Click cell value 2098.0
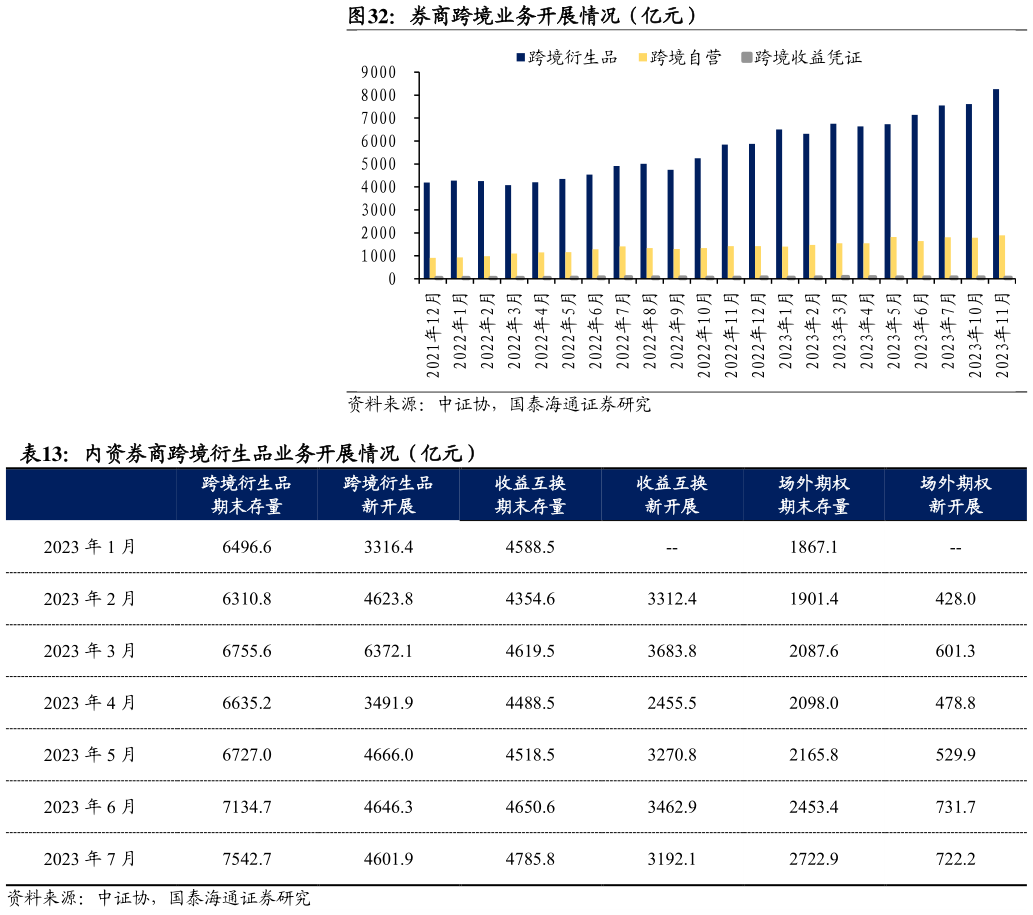Viewport: 1033px width, 915px height. coord(814,704)
